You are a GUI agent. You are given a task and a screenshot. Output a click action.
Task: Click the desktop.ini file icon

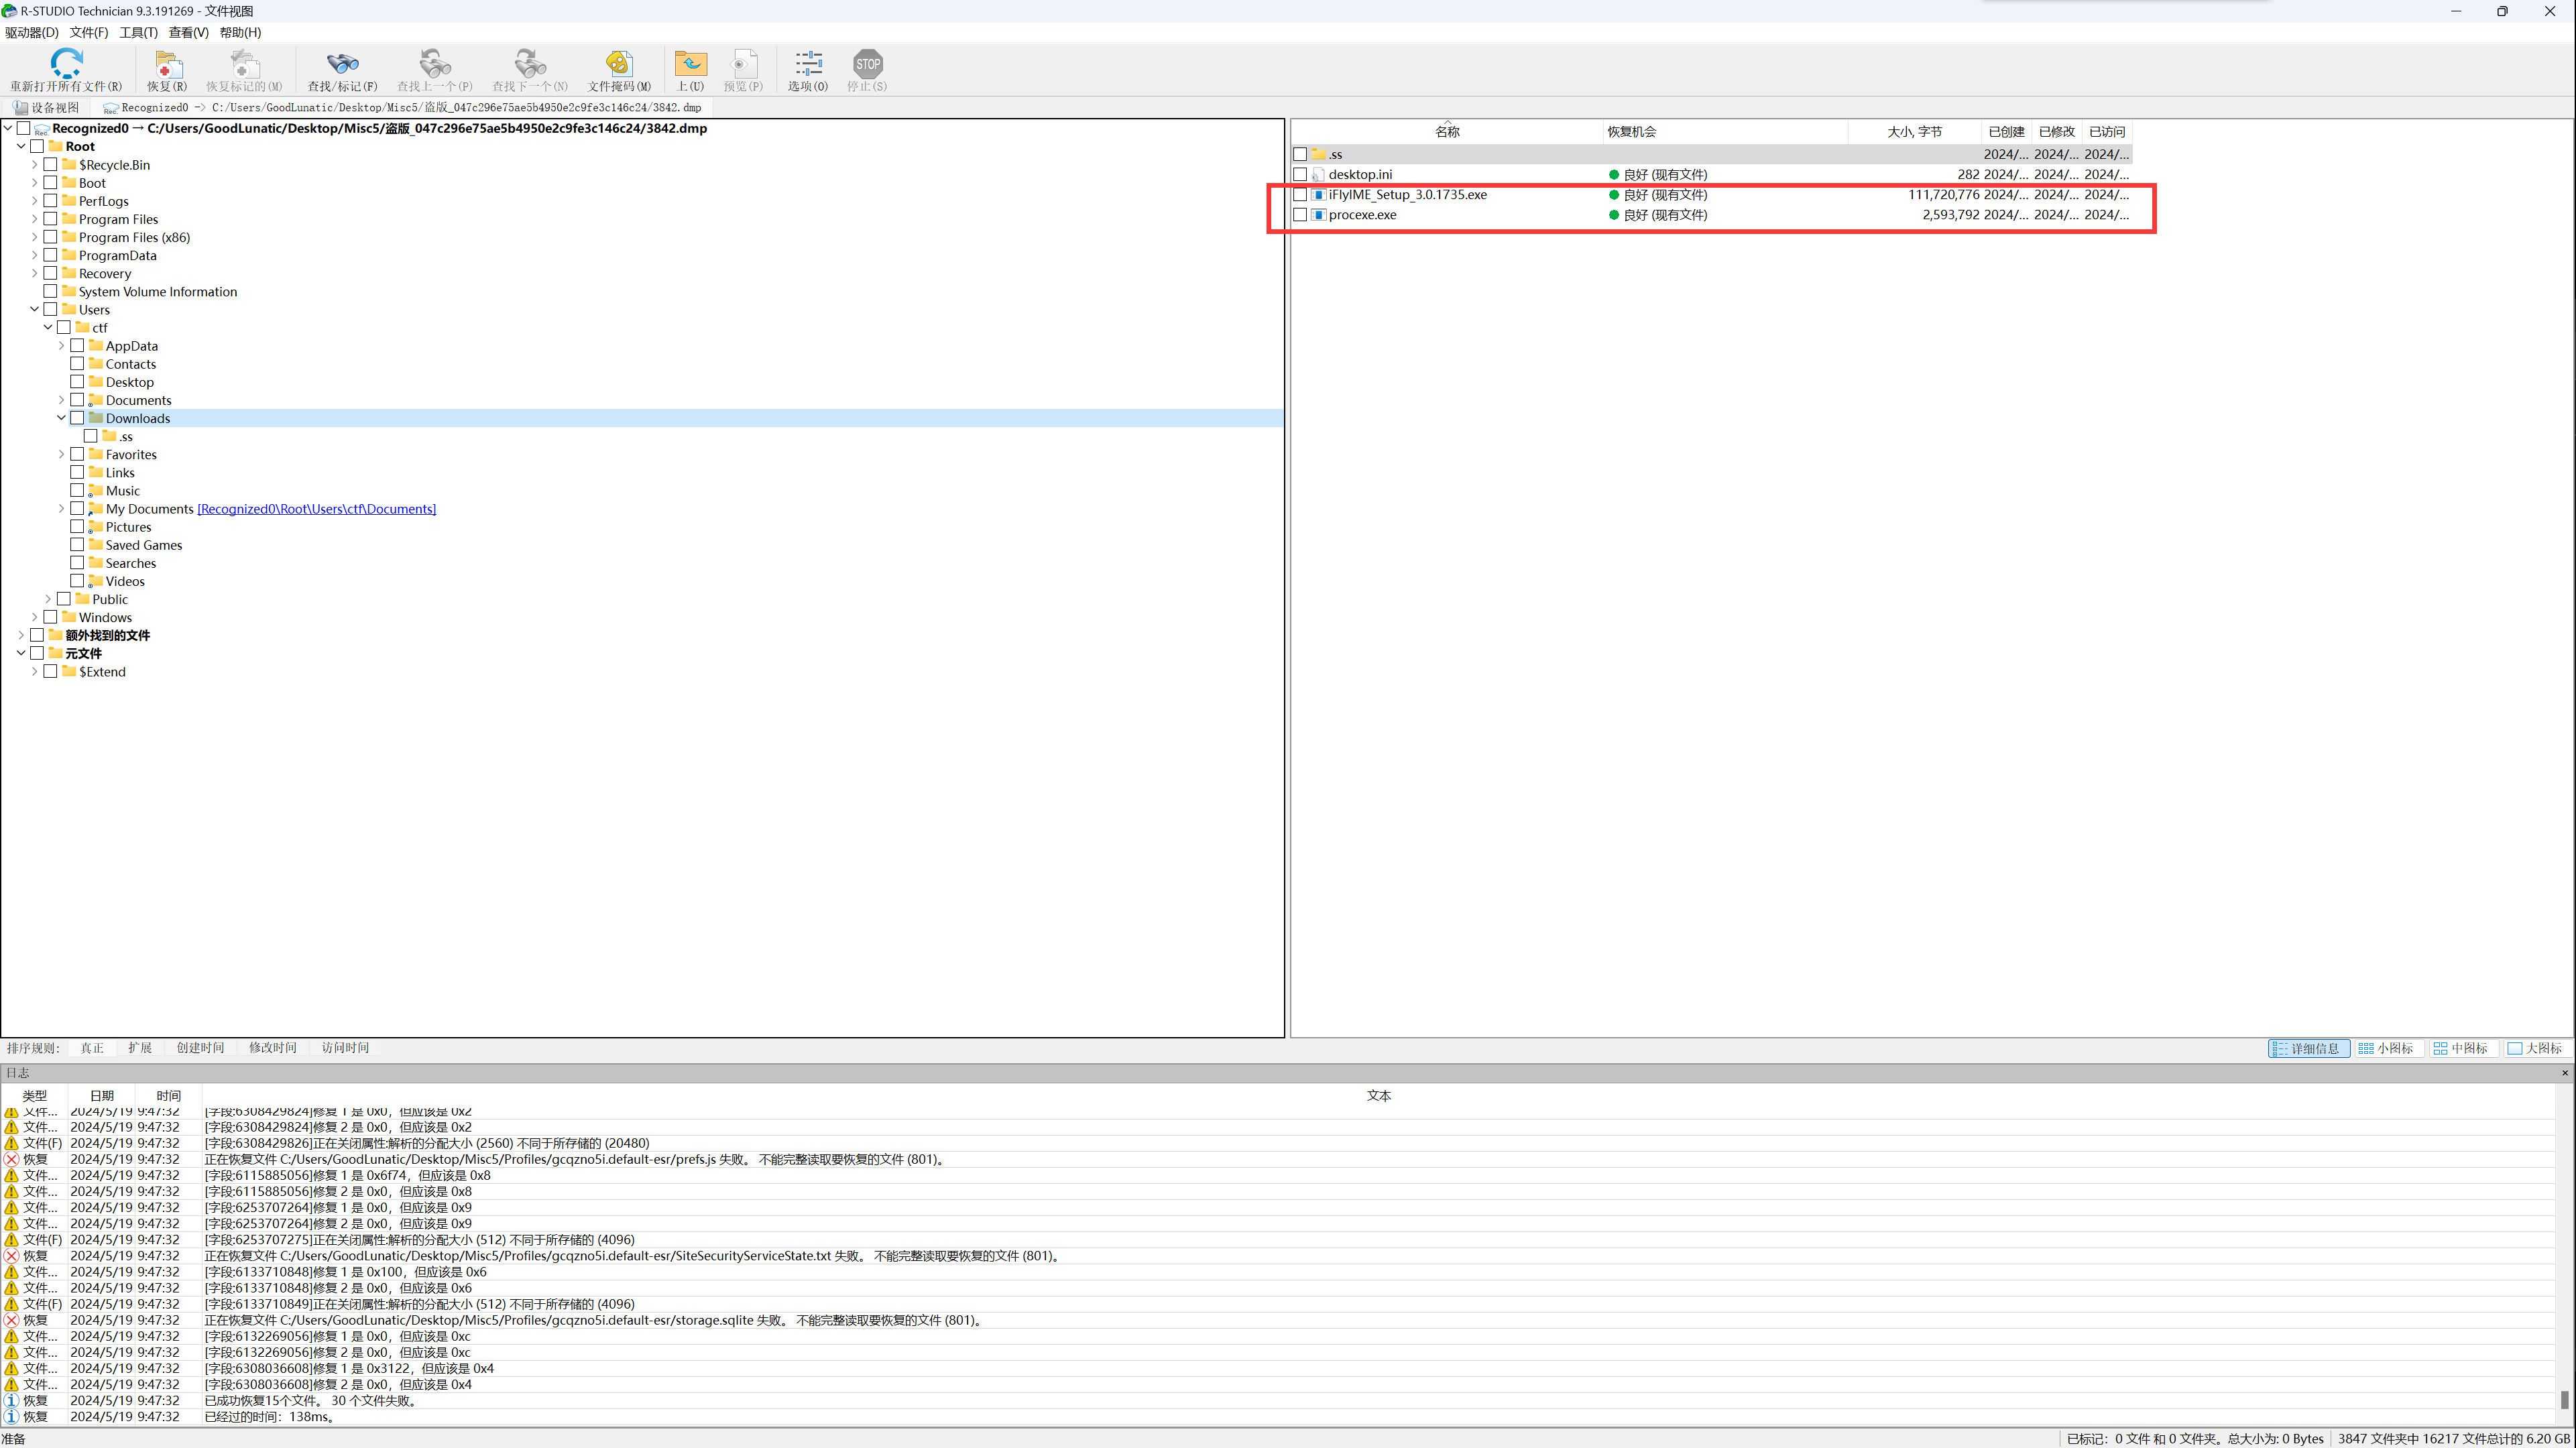pos(1318,174)
